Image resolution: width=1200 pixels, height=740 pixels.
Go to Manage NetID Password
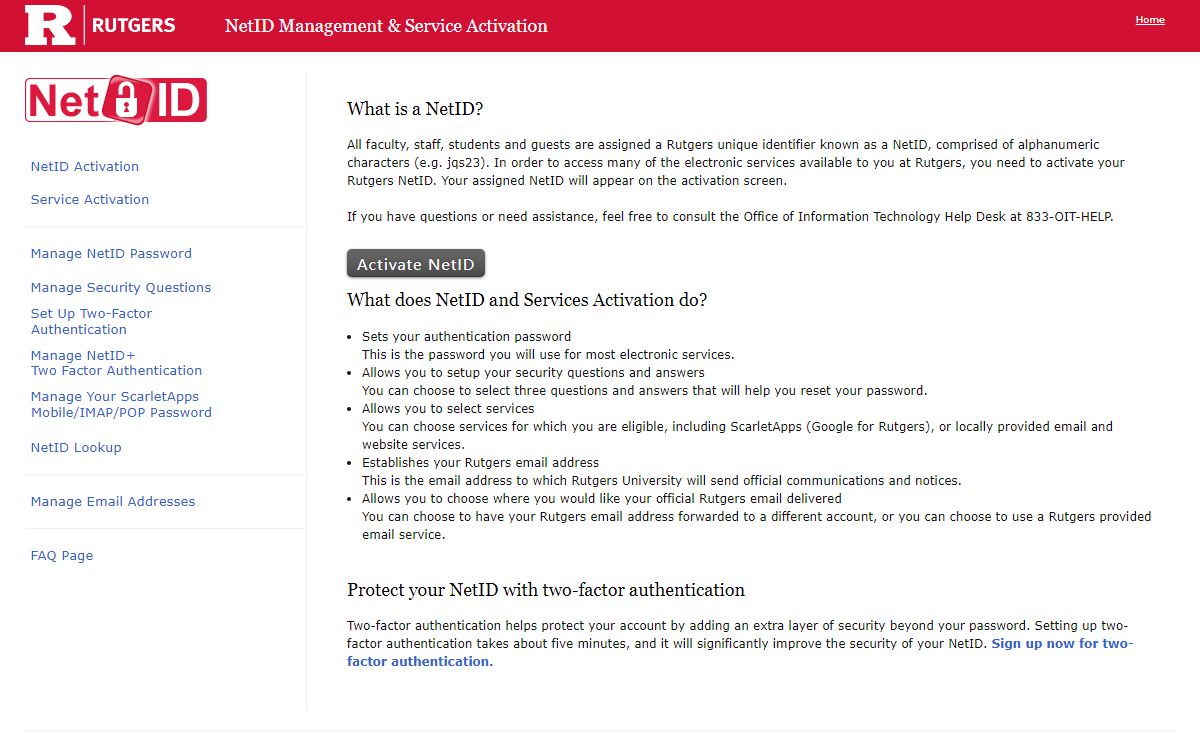click(x=111, y=254)
